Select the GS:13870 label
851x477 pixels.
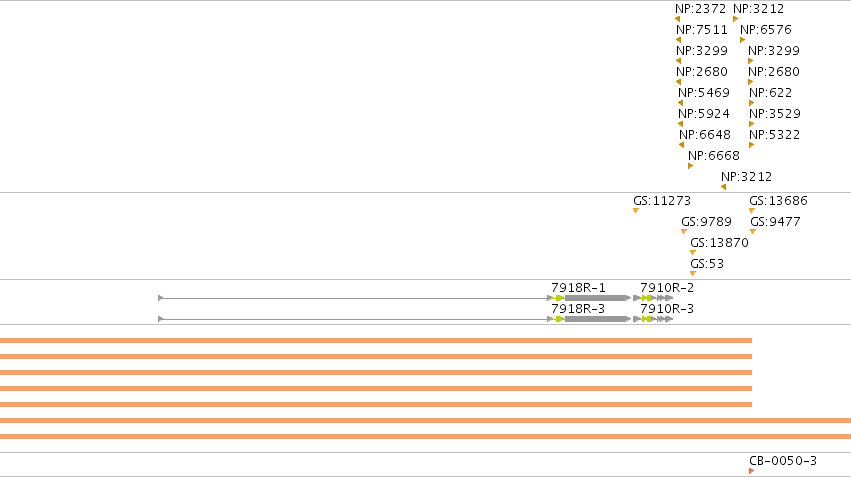[x=719, y=243]
